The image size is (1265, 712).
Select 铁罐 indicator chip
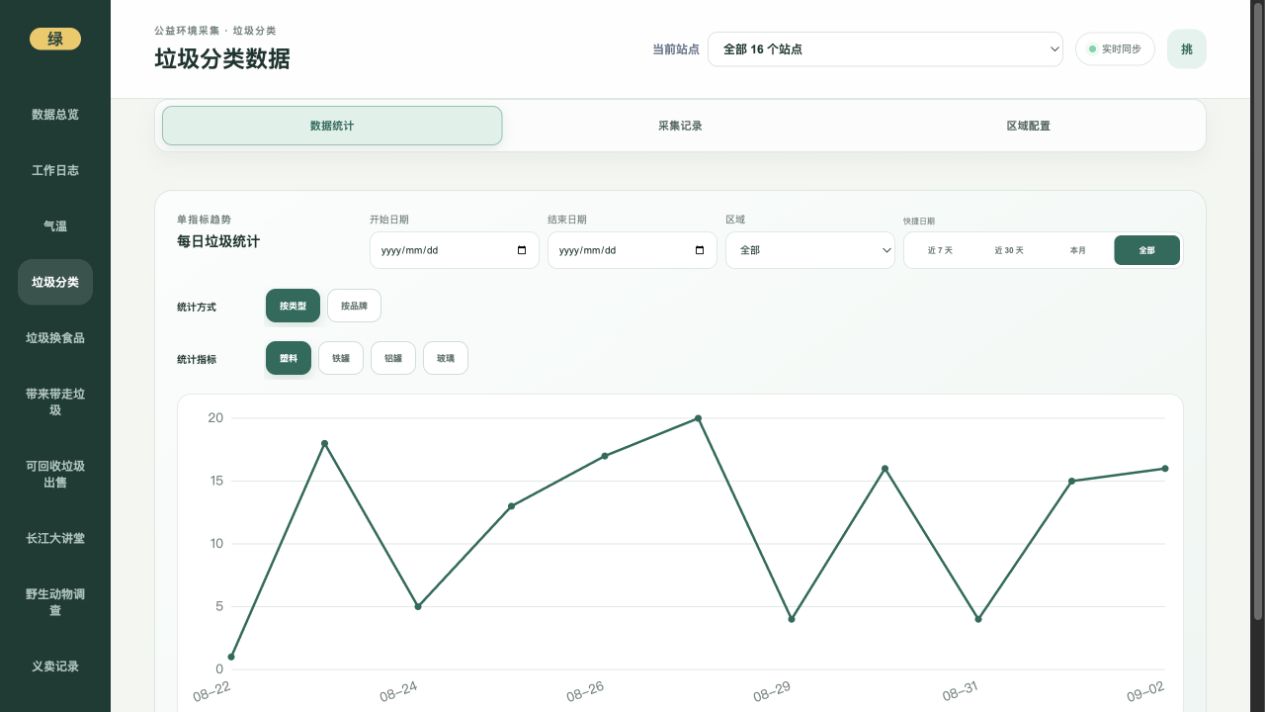pos(341,358)
